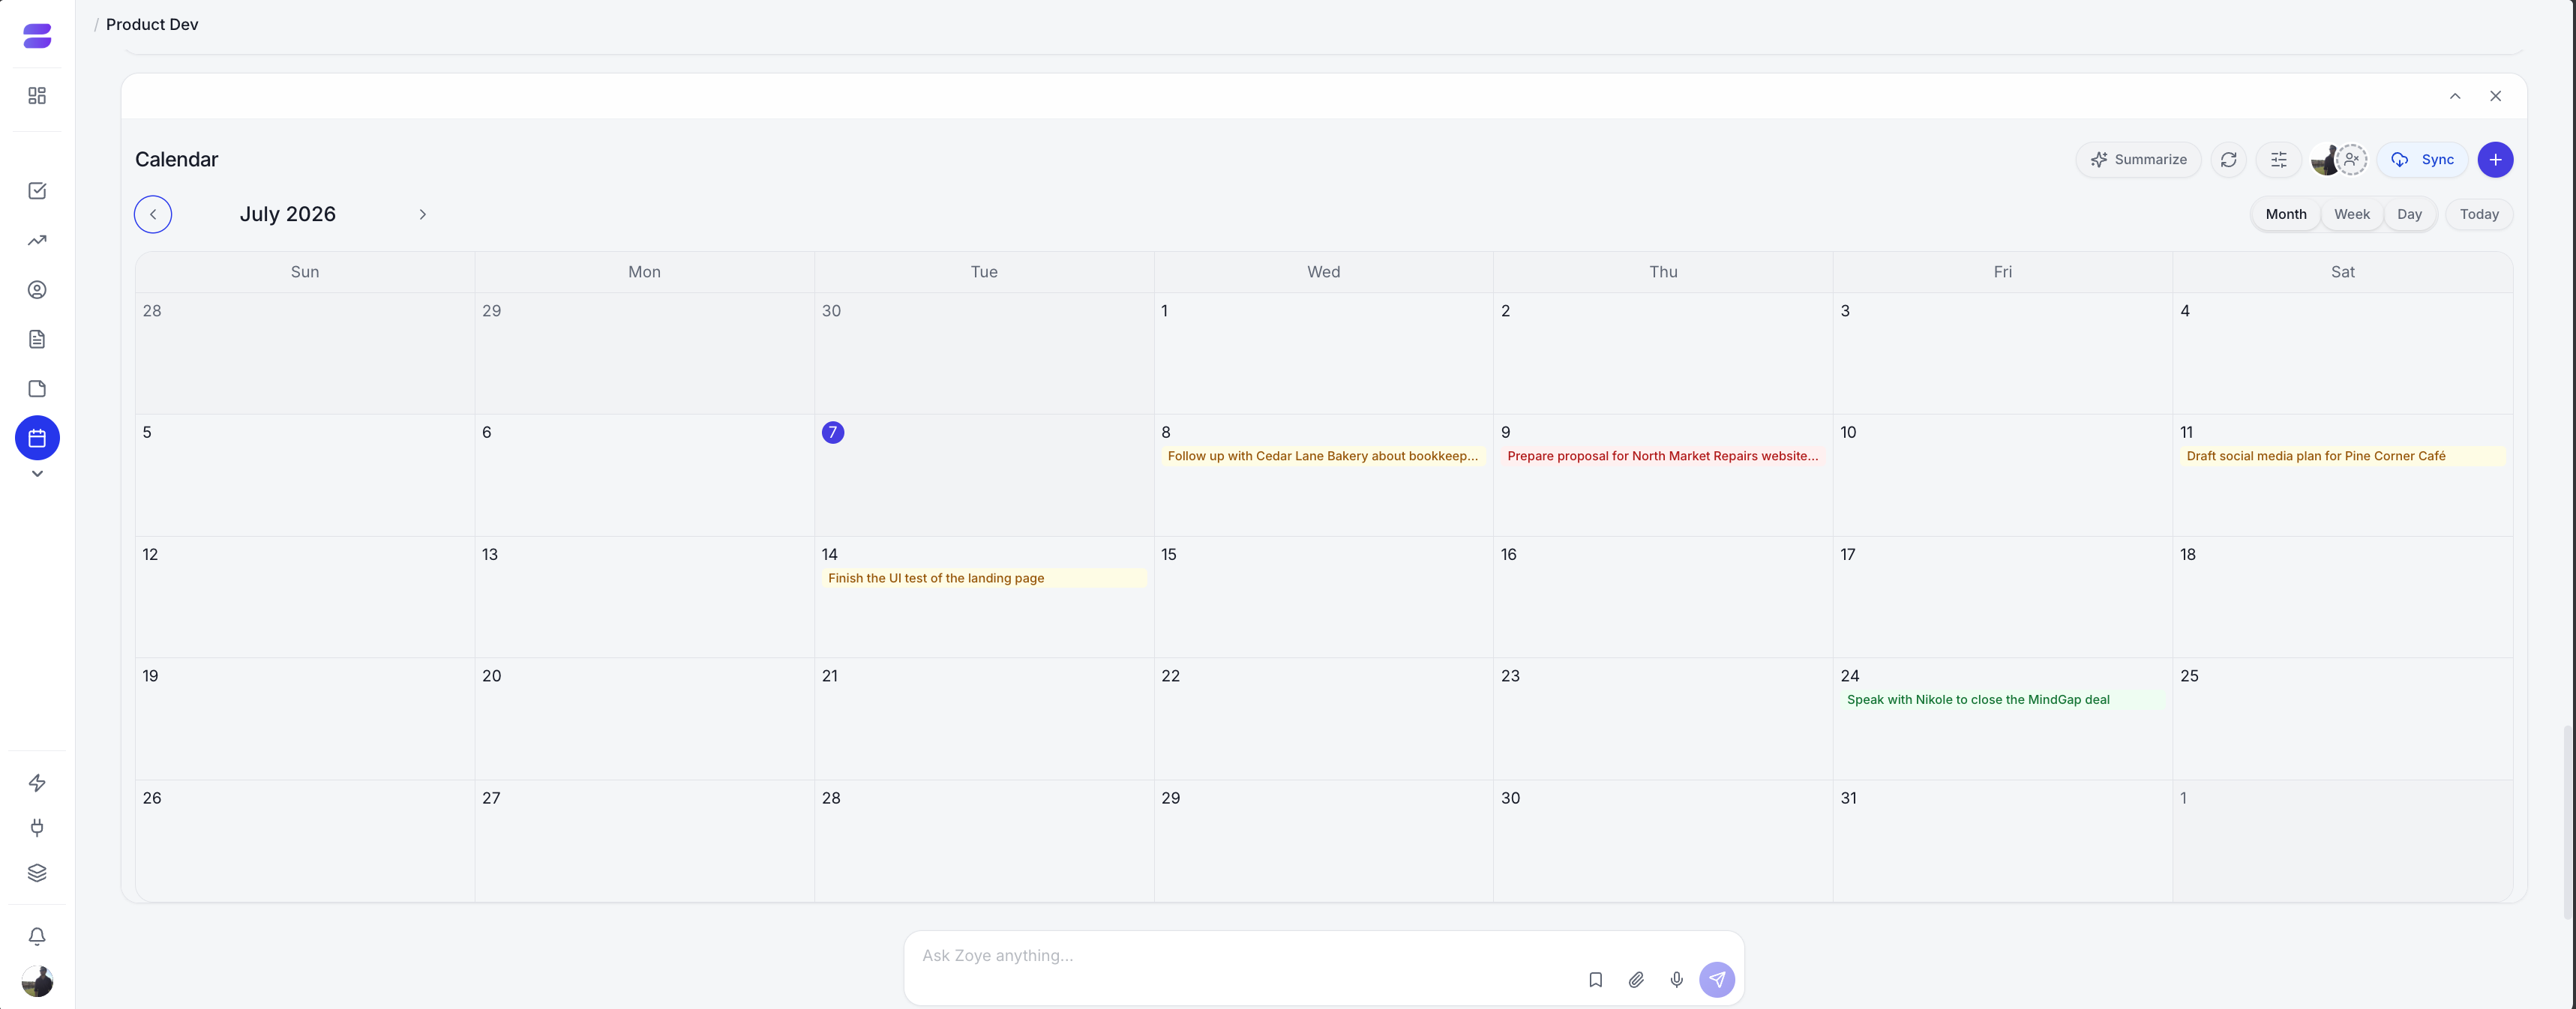Switch to the Week view tab
Image resolution: width=2576 pixels, height=1009 pixels.
coord(2352,214)
